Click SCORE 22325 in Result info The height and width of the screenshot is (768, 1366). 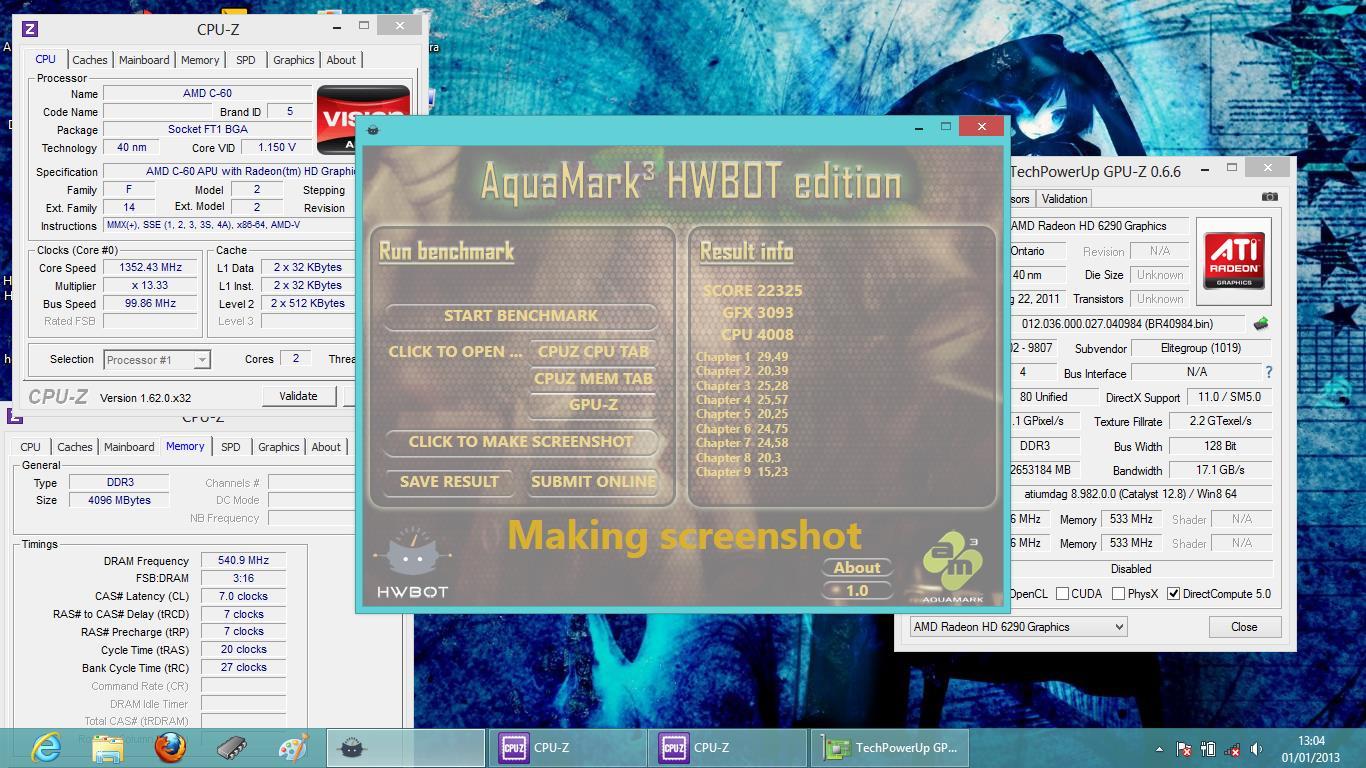pos(752,291)
